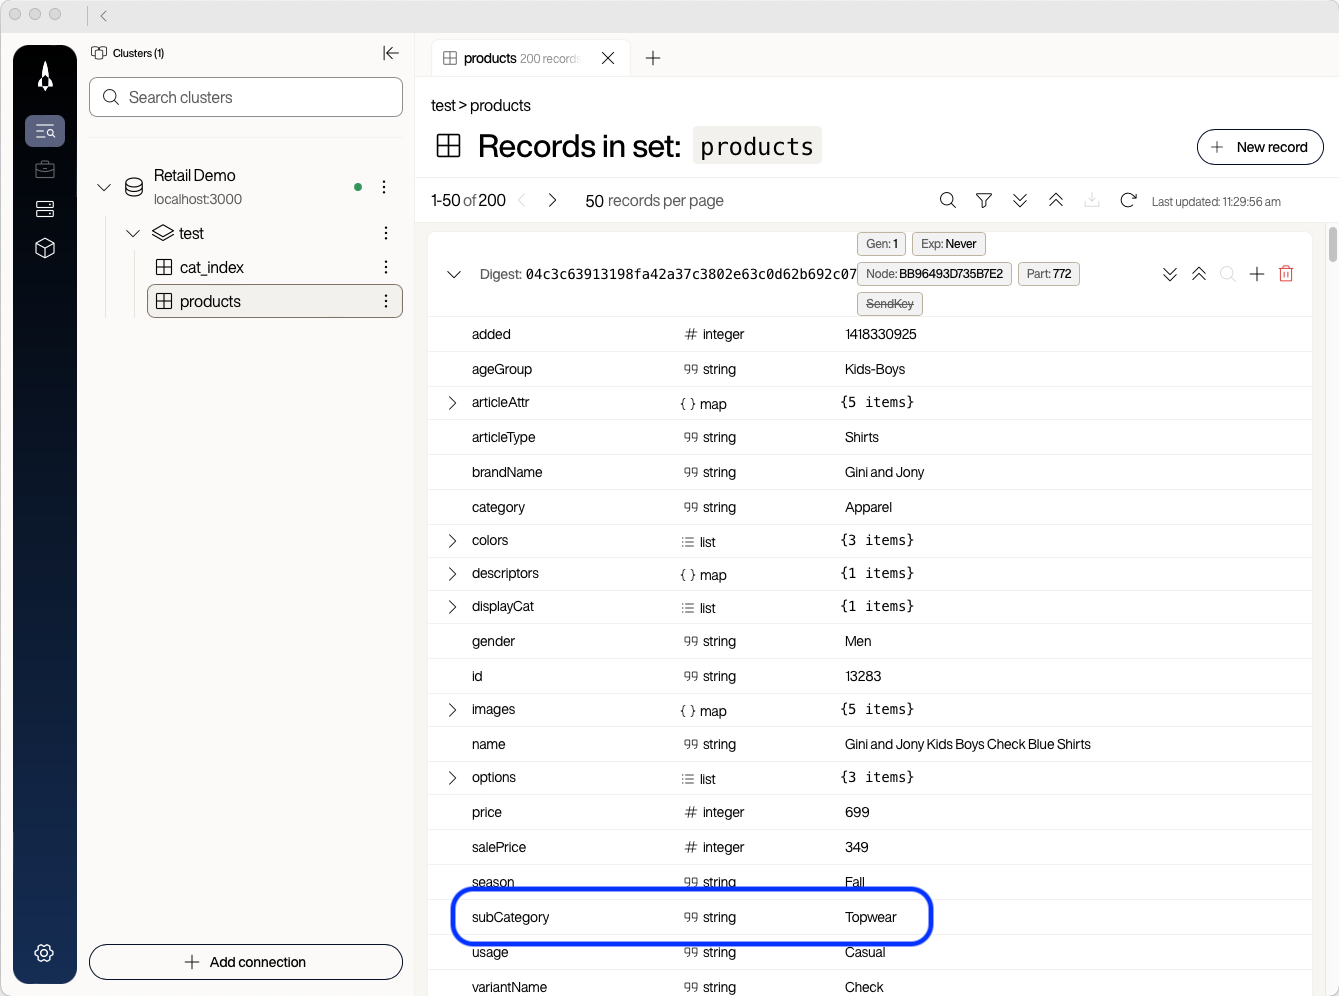Collapse the Retail Demo cluster tree

(x=104, y=187)
